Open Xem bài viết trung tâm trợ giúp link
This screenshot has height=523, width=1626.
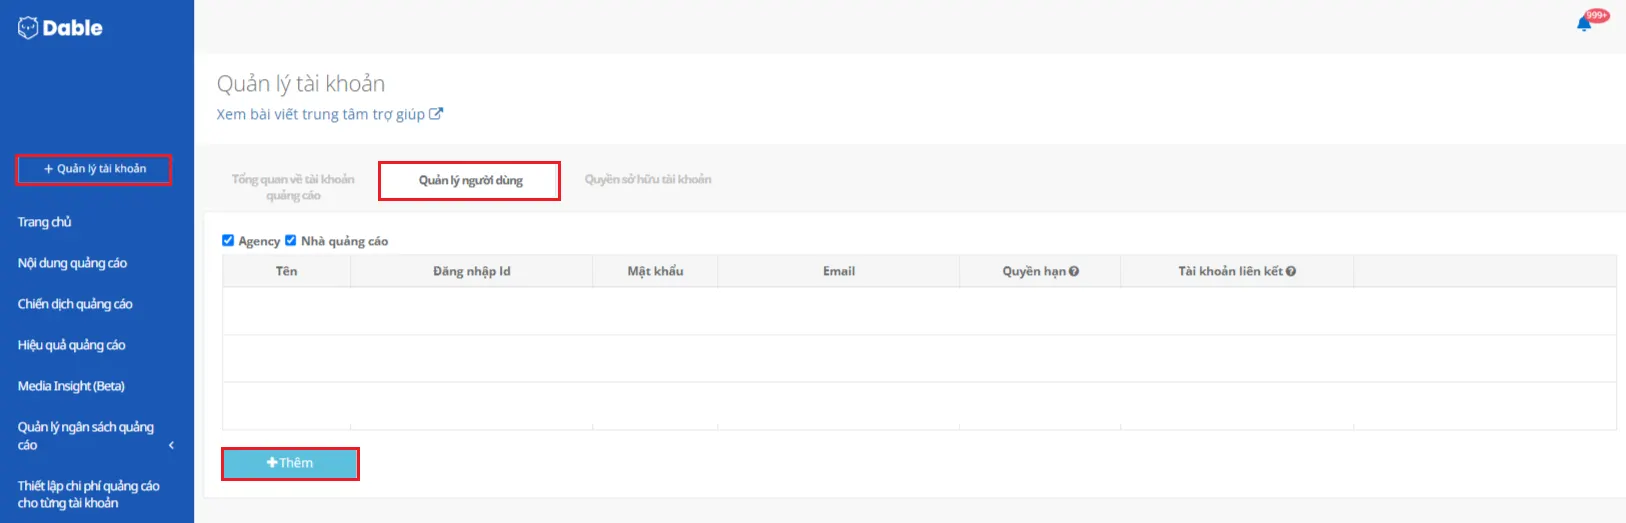point(321,114)
